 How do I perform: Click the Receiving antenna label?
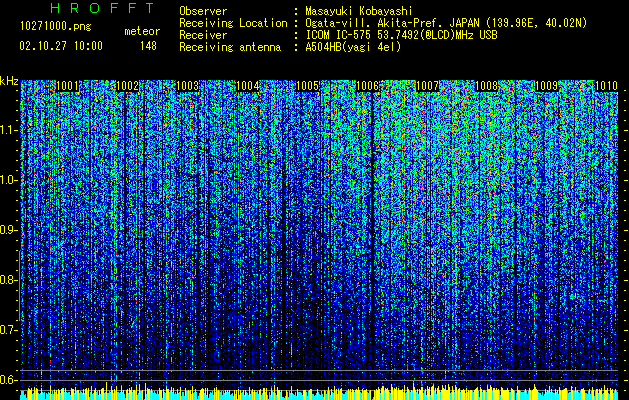[230, 47]
